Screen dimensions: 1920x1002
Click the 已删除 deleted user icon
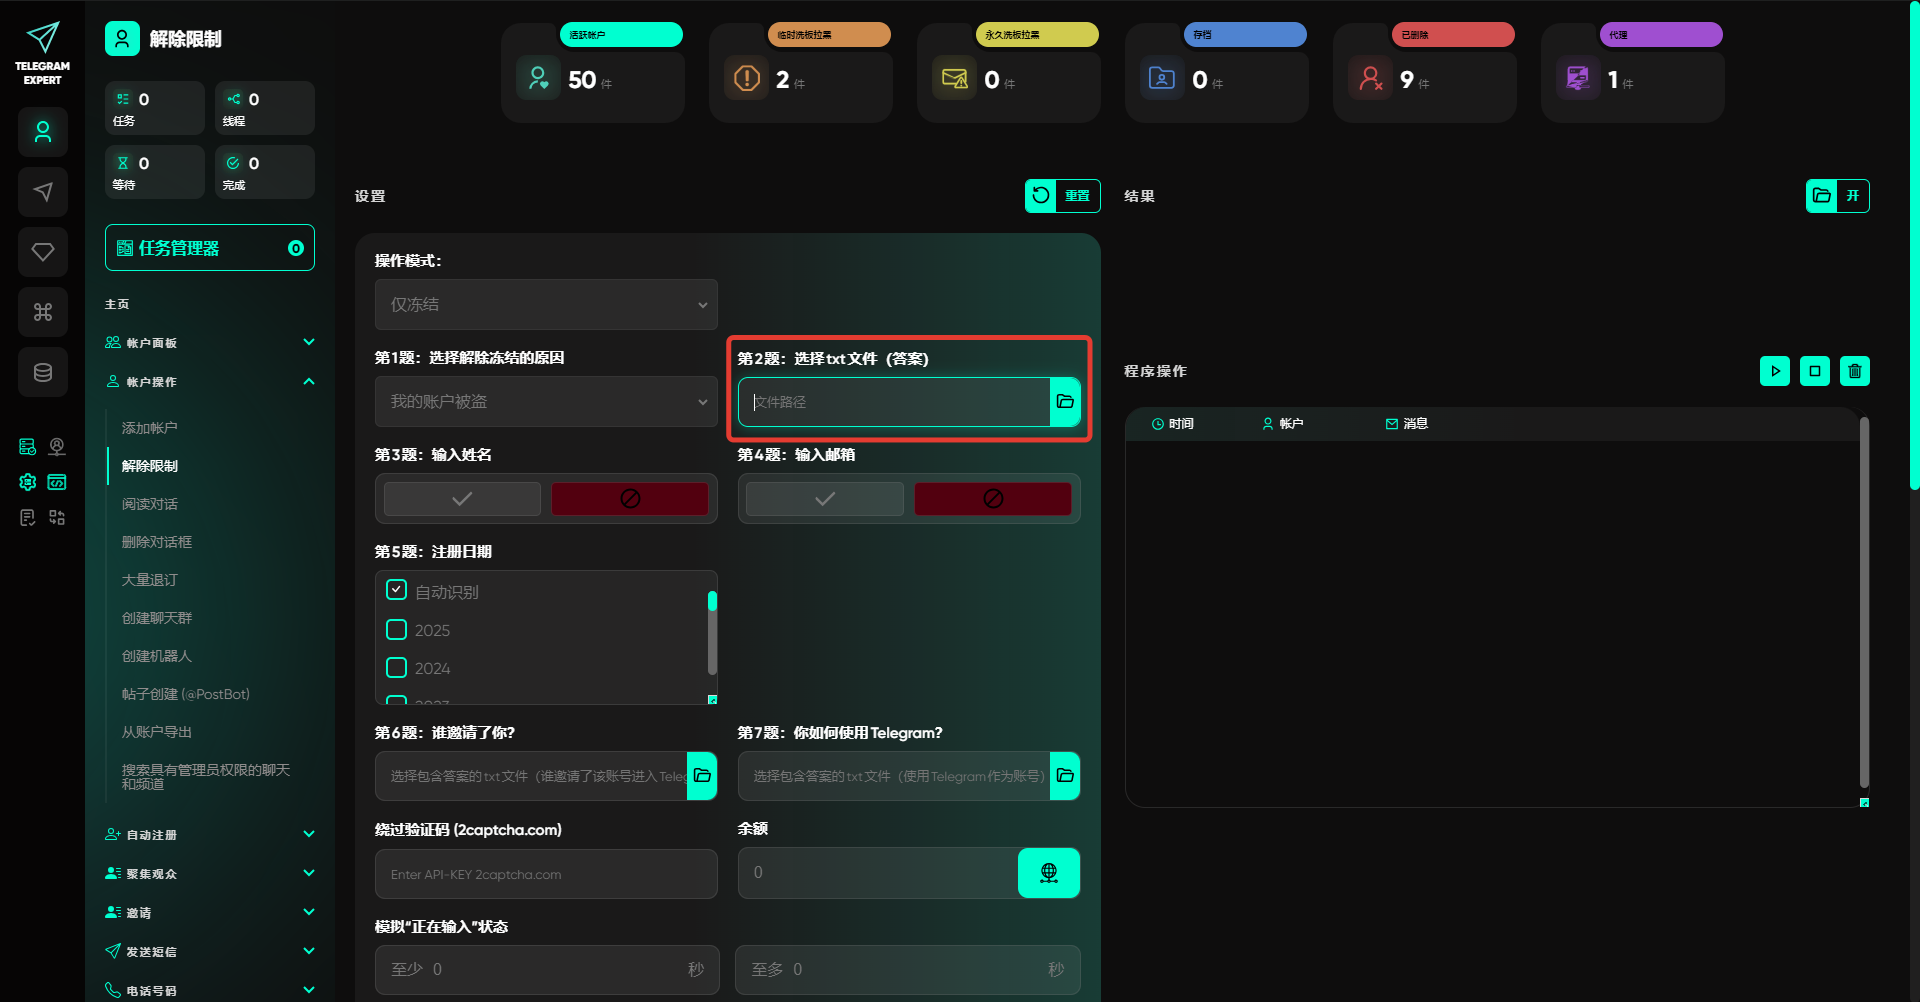[1370, 78]
